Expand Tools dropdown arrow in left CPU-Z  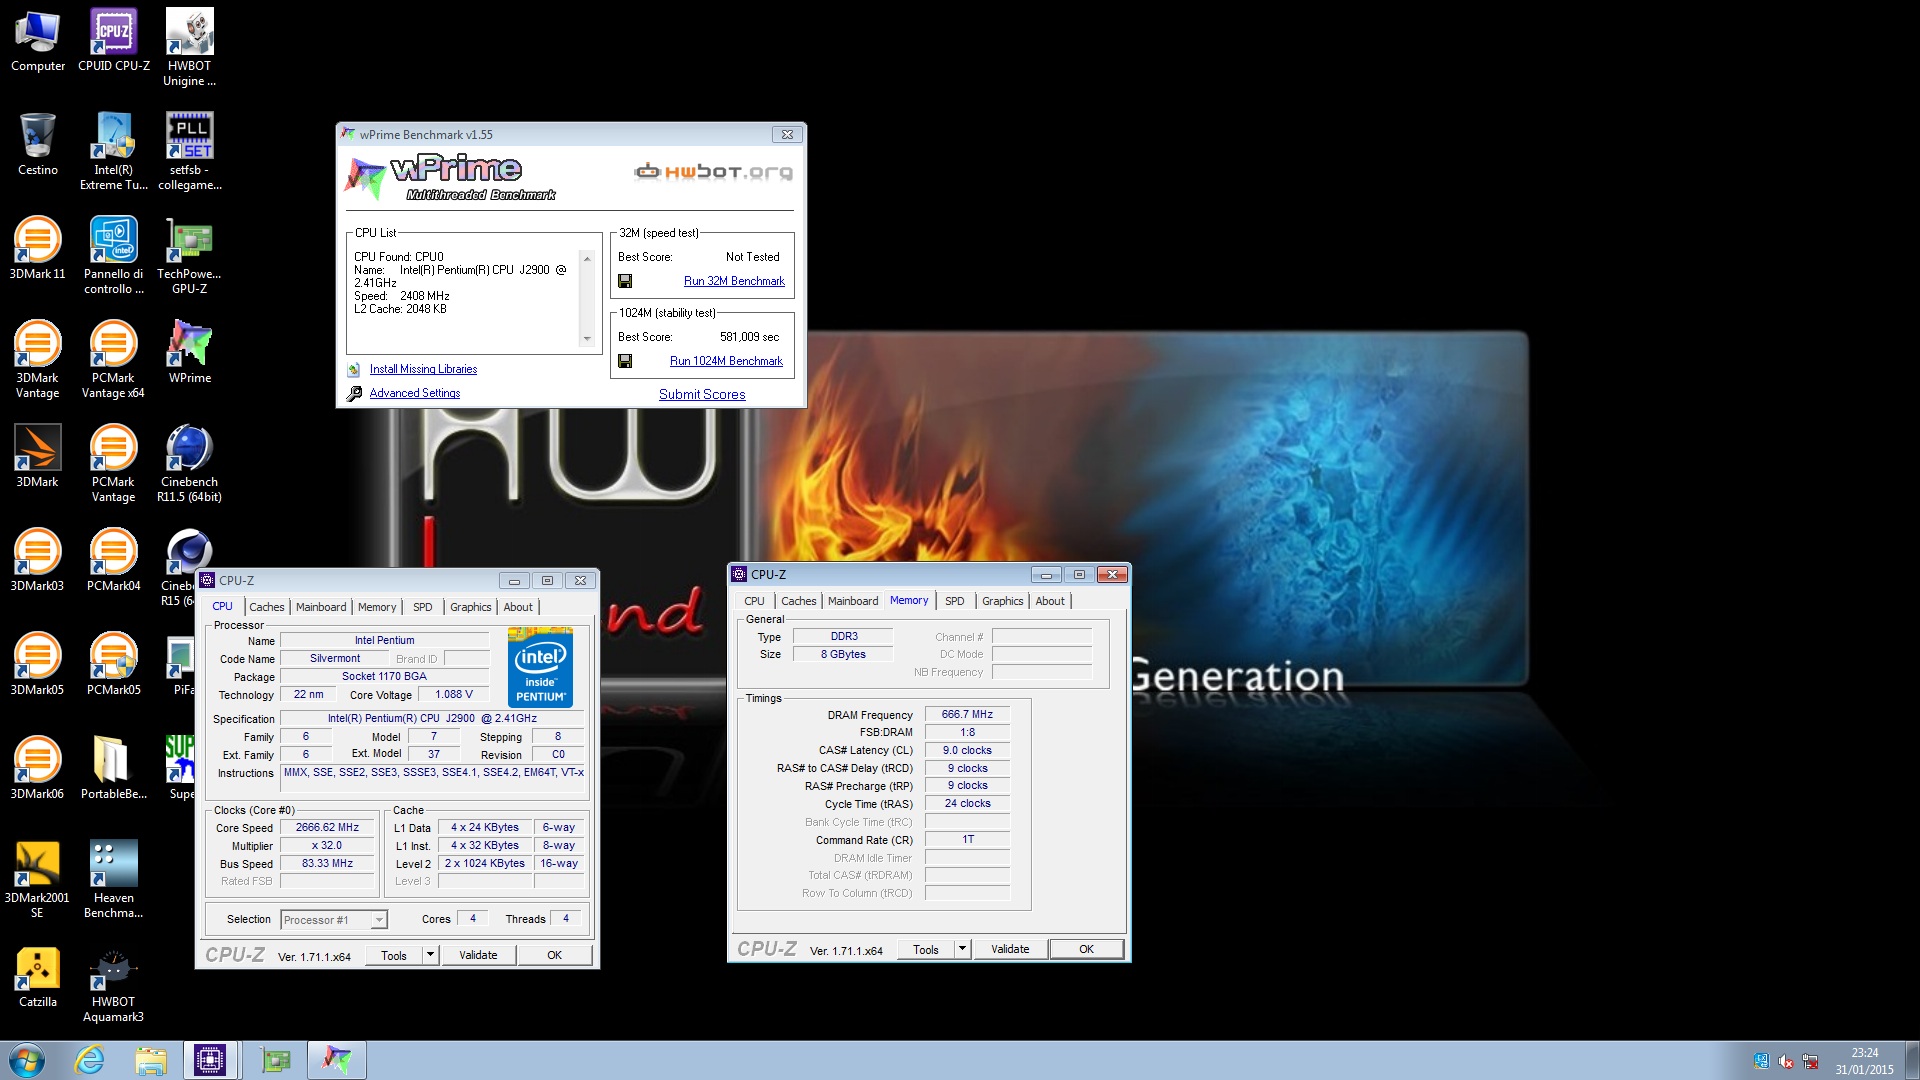tap(431, 955)
